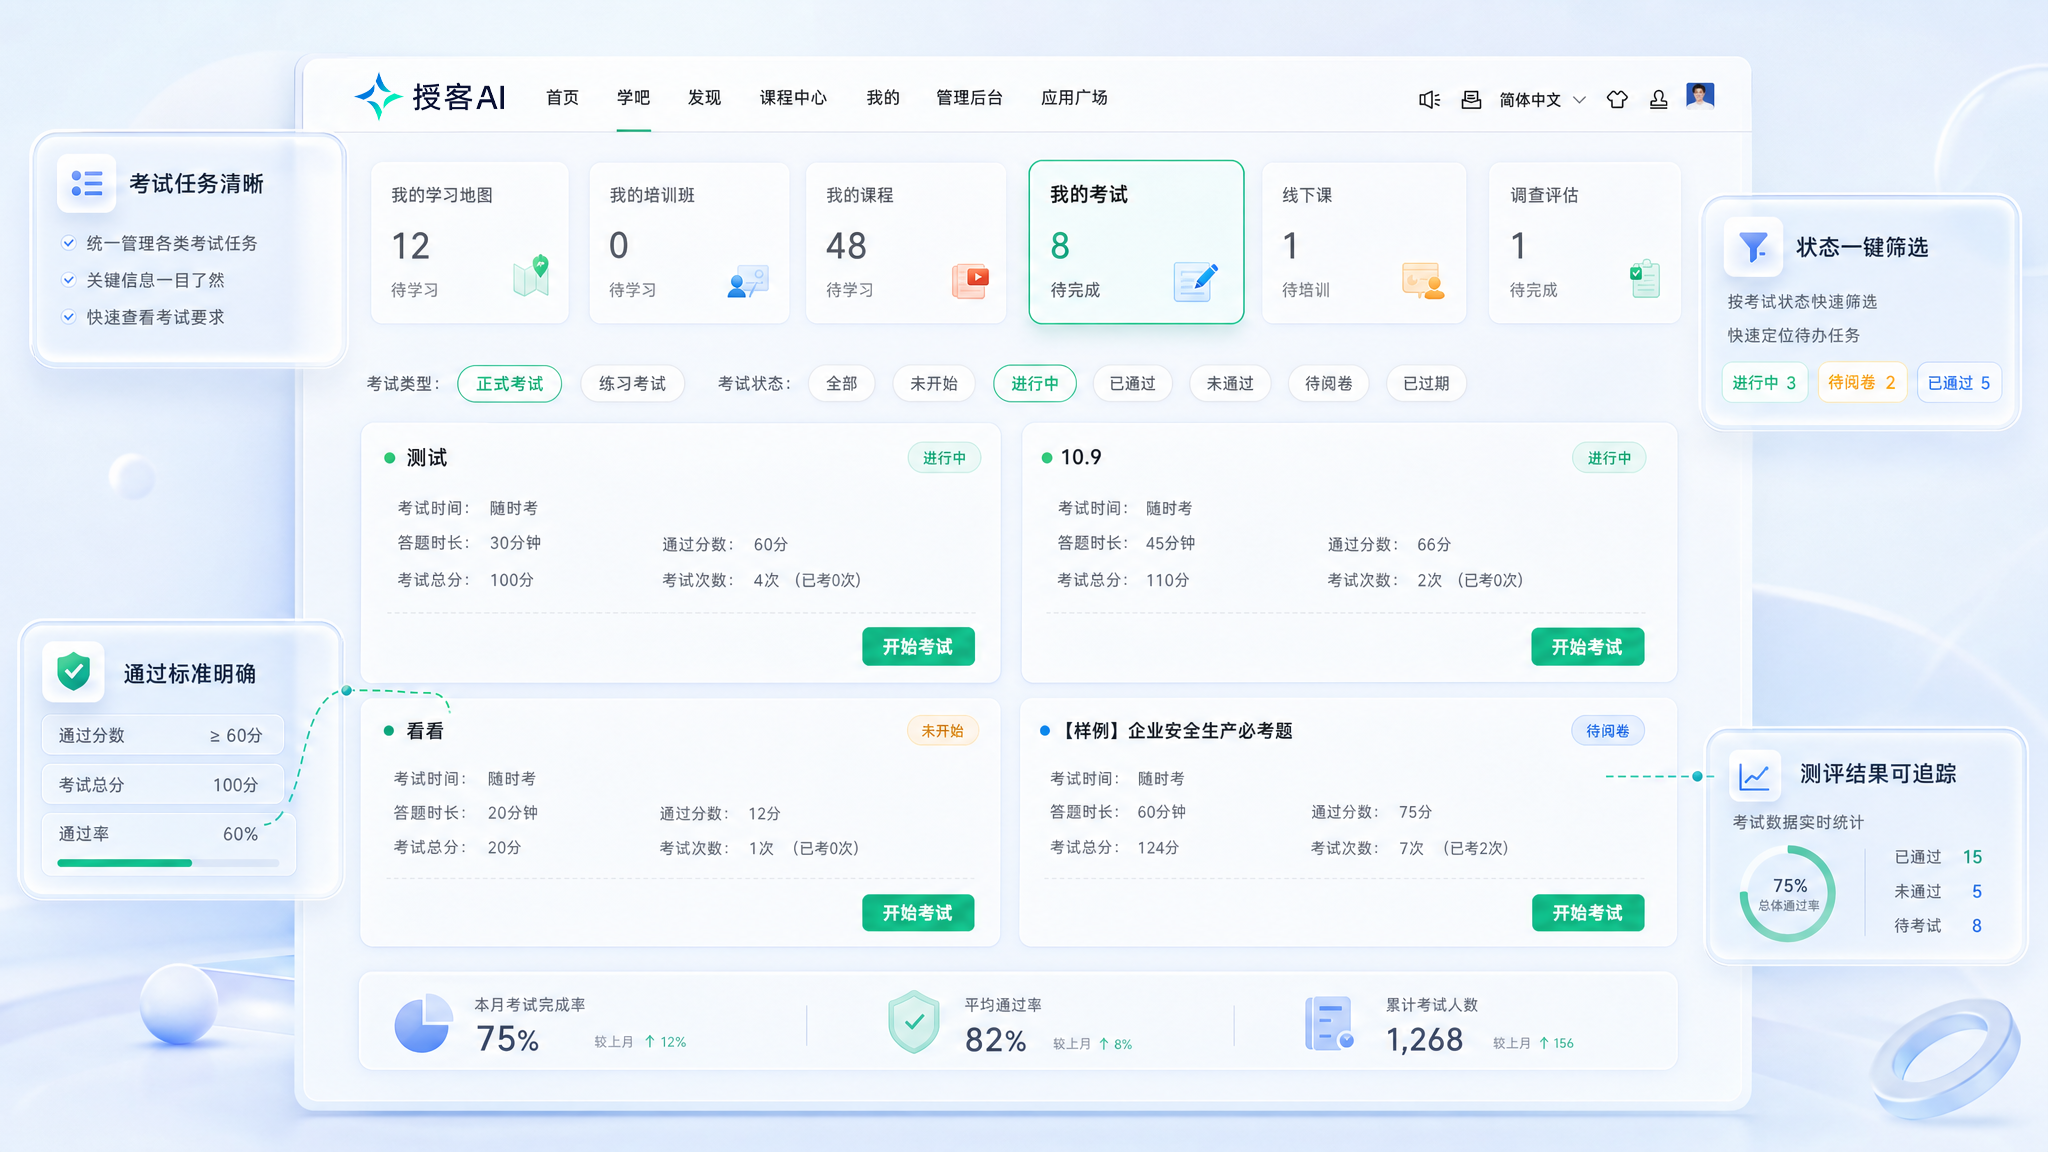Start the 10.9 exam with 开始考试
This screenshot has width=2048, height=1152.
(x=1587, y=647)
